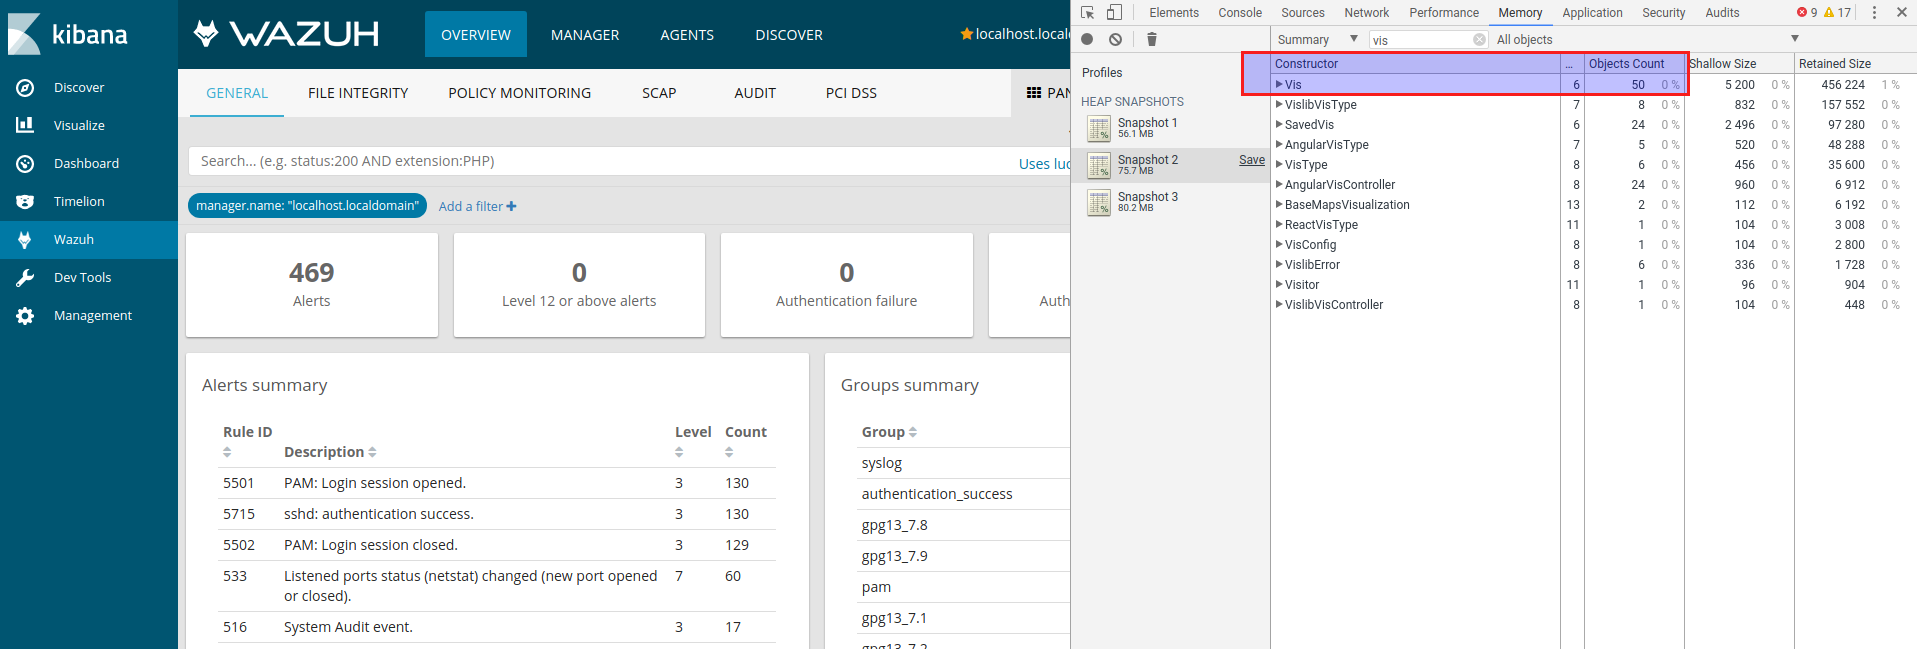This screenshot has width=1917, height=649.
Task: Click the star icon next to localhost.localdomain
Action: pos(966,34)
